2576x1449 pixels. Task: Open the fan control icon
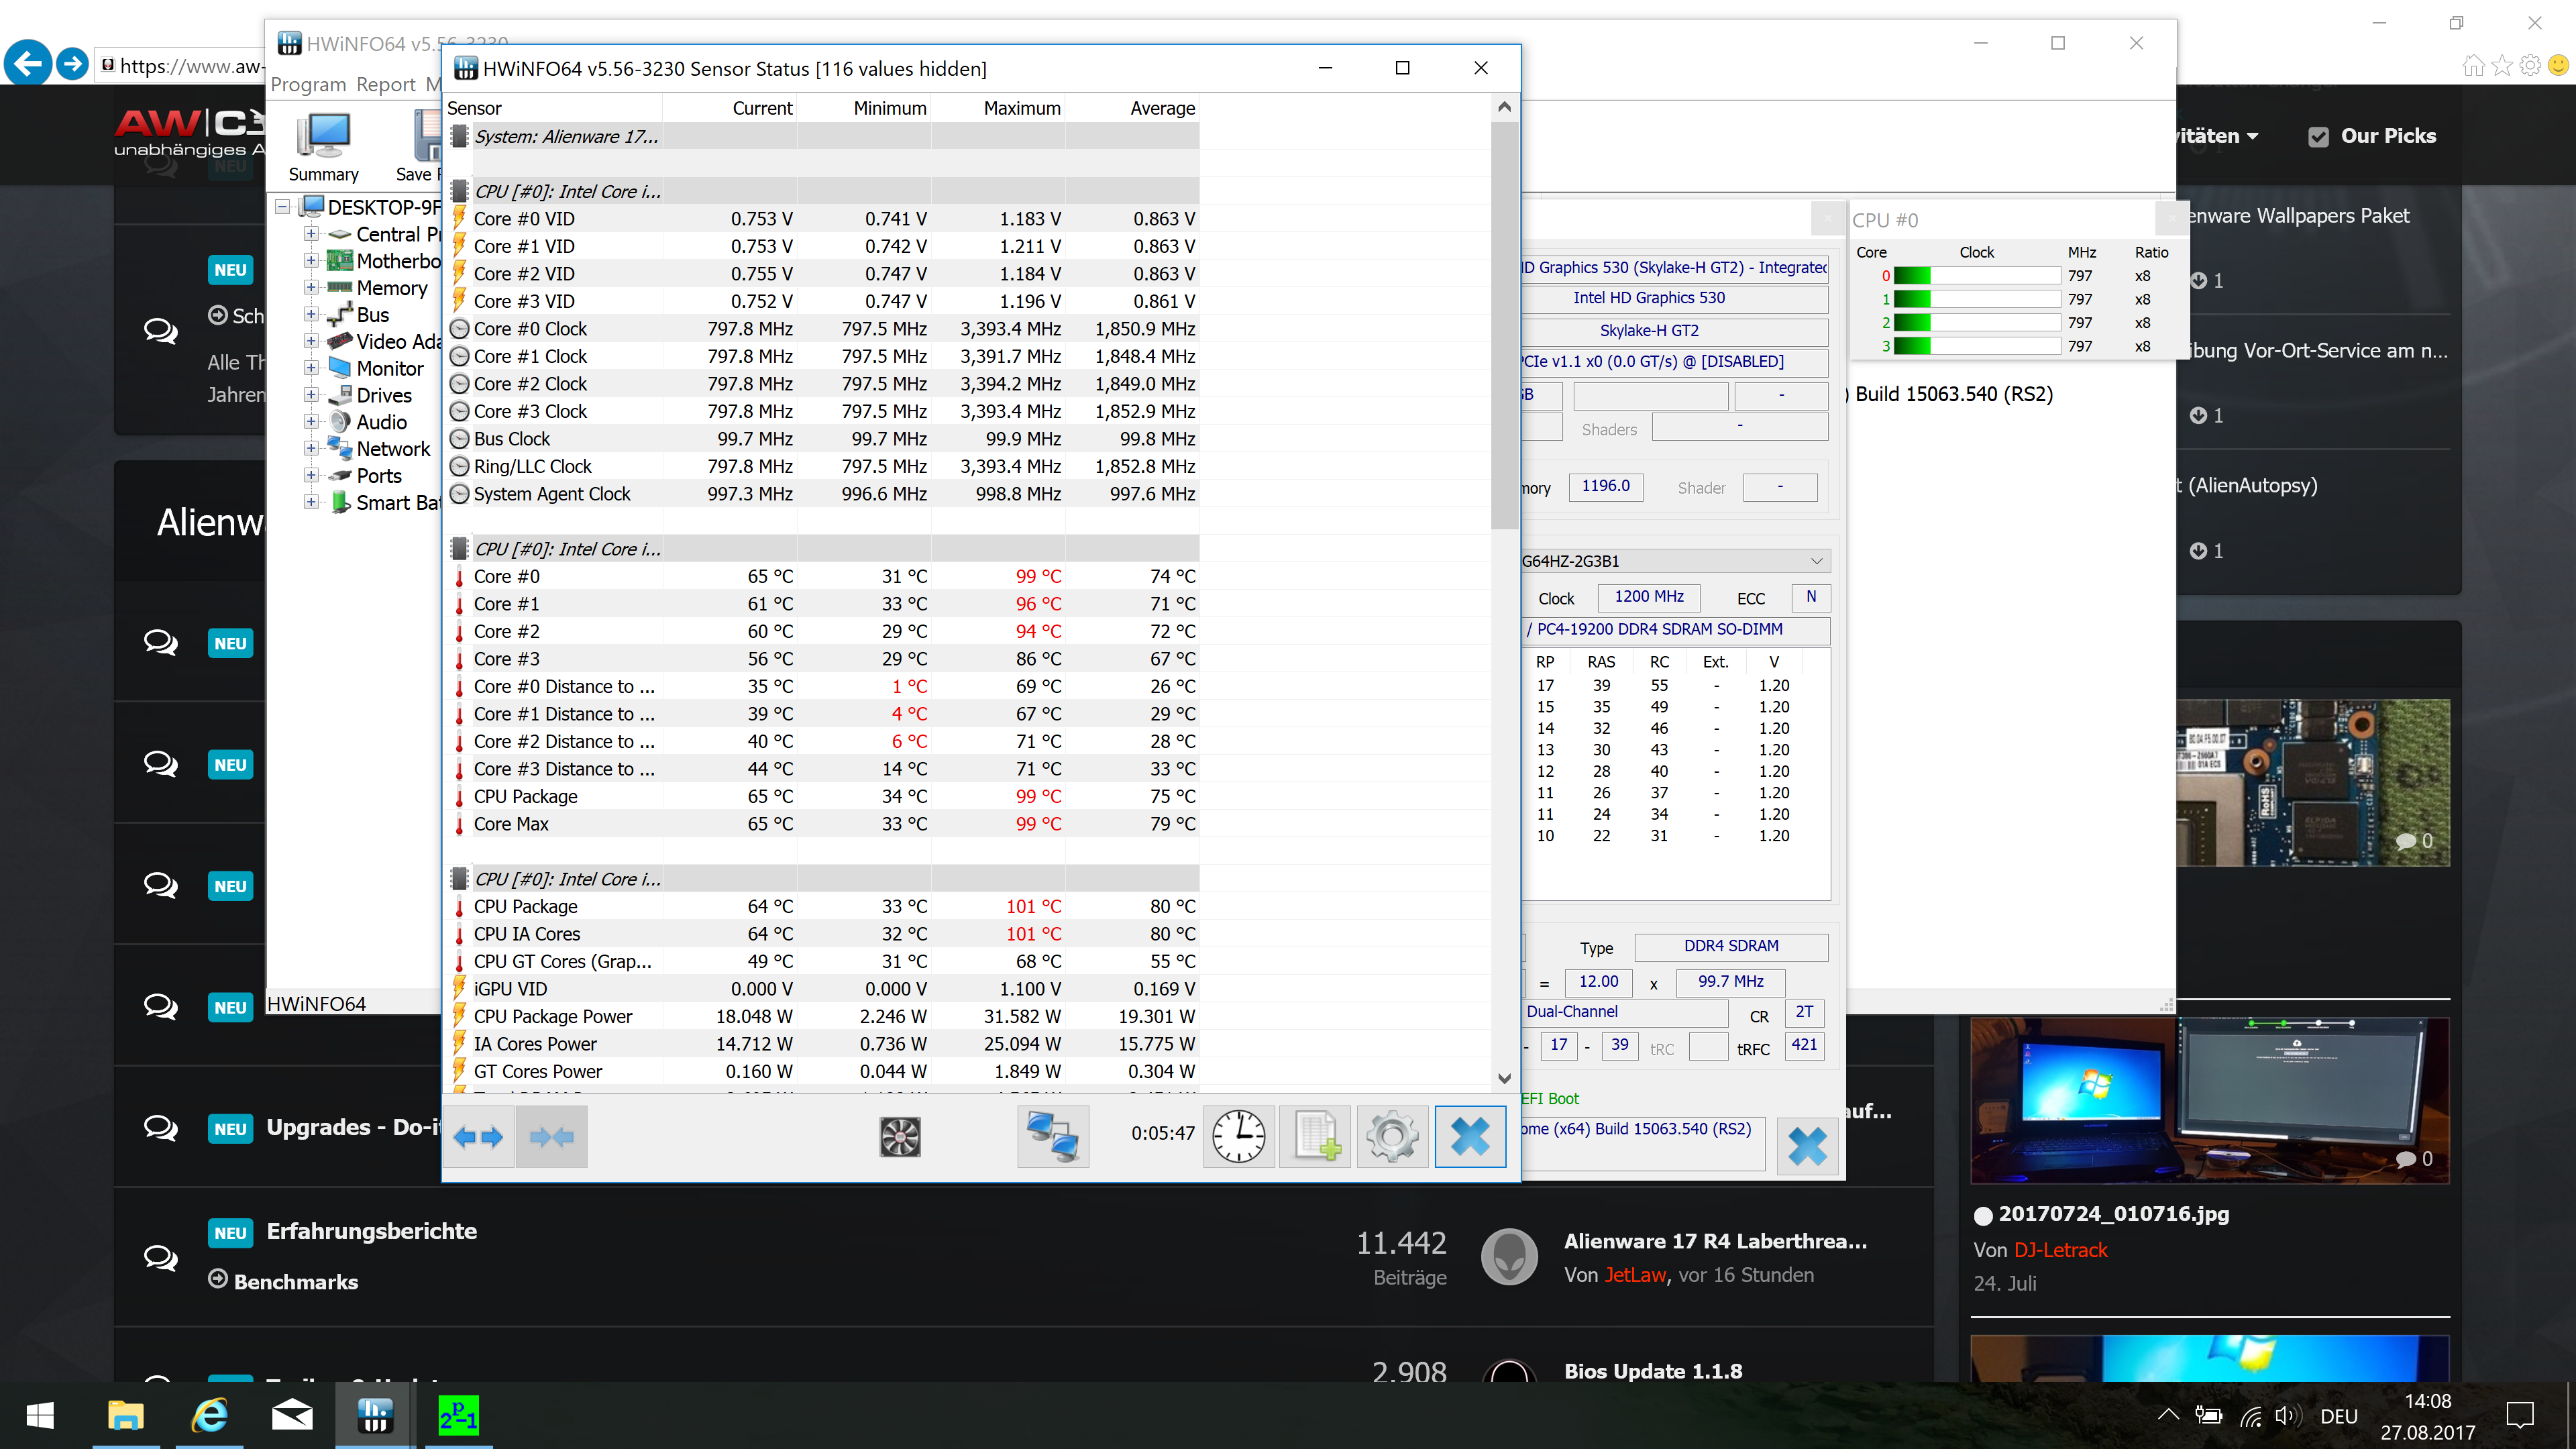coord(899,1137)
